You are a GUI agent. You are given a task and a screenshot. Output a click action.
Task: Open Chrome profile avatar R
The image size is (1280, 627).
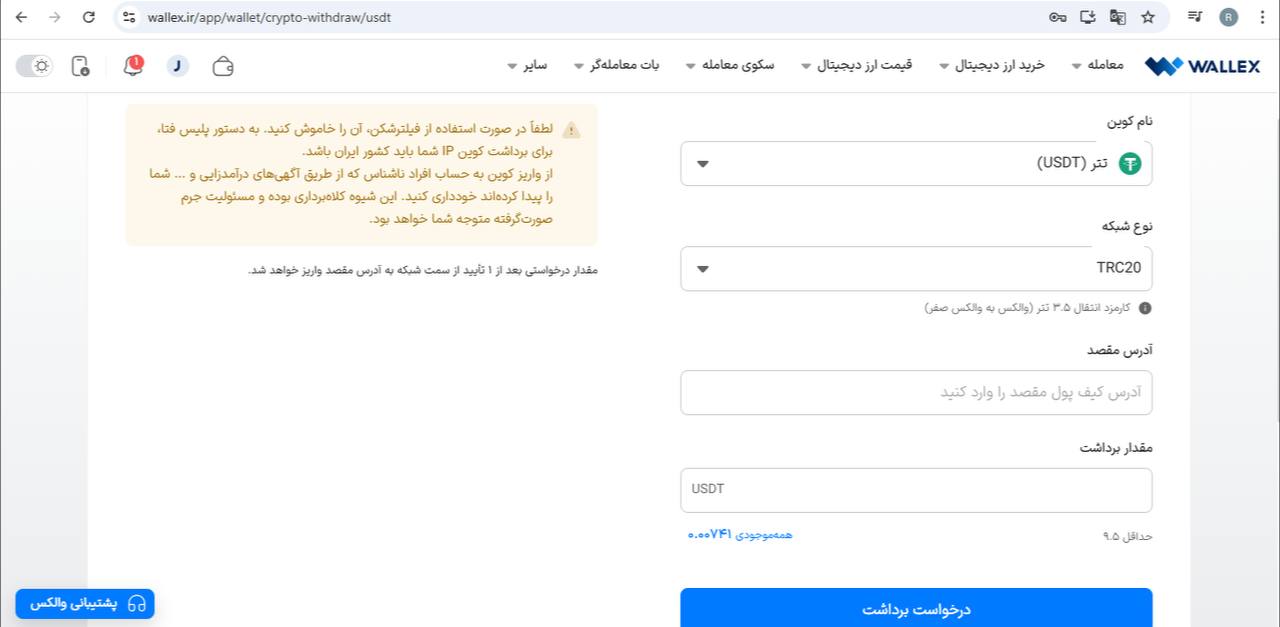point(1229,17)
